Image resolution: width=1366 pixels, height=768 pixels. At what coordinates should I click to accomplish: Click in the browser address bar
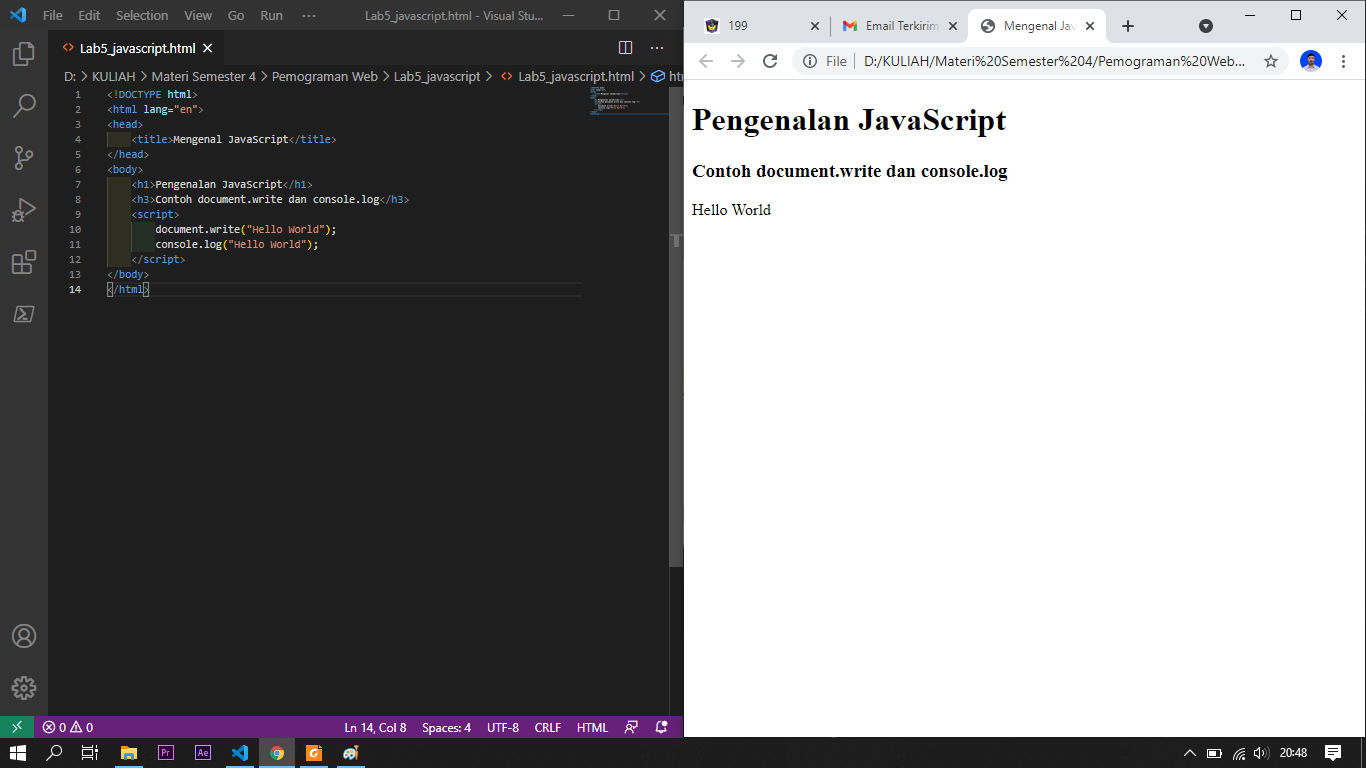1050,61
